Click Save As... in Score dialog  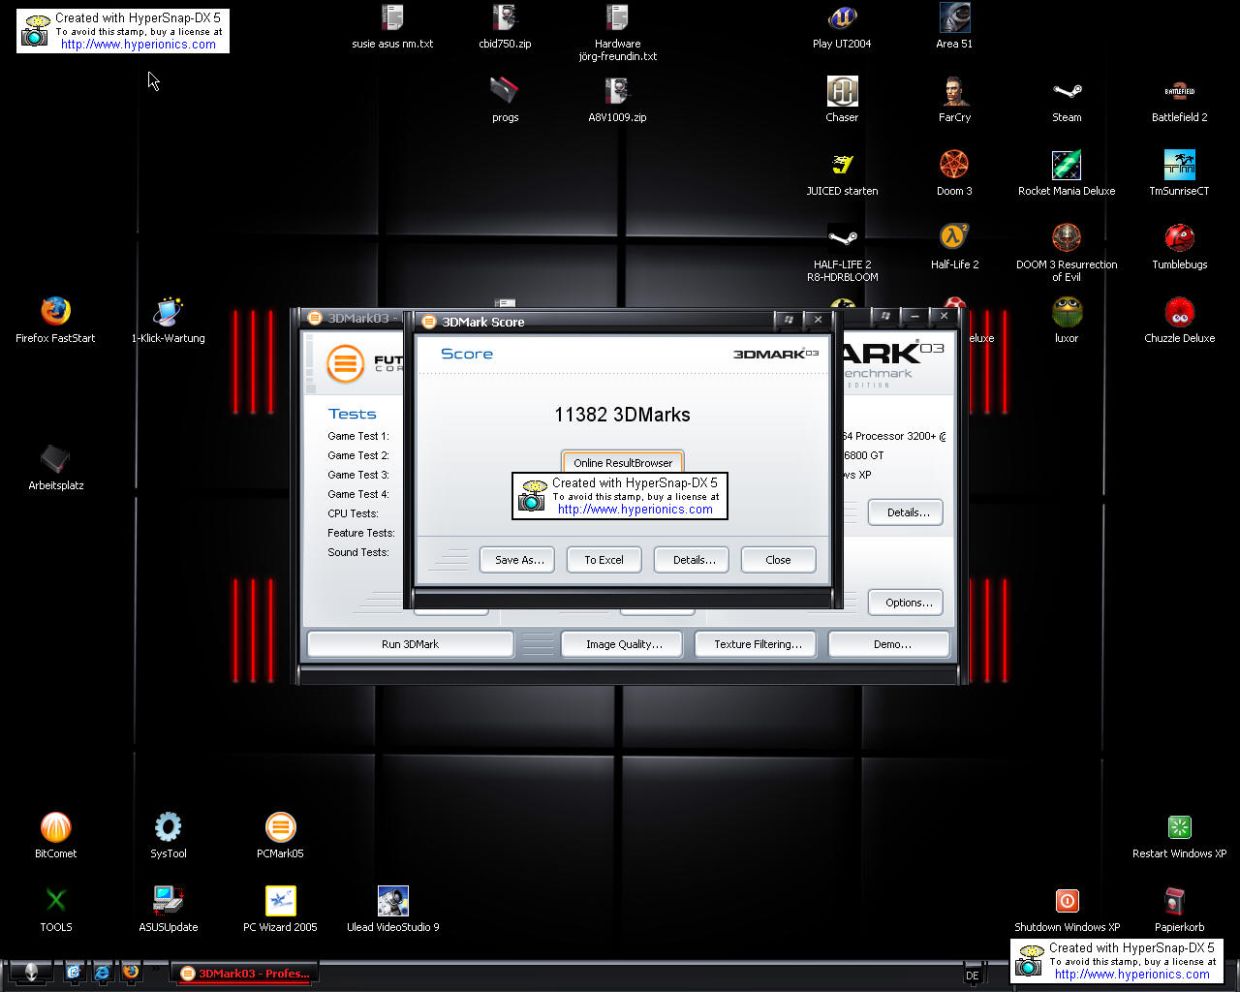click(518, 560)
